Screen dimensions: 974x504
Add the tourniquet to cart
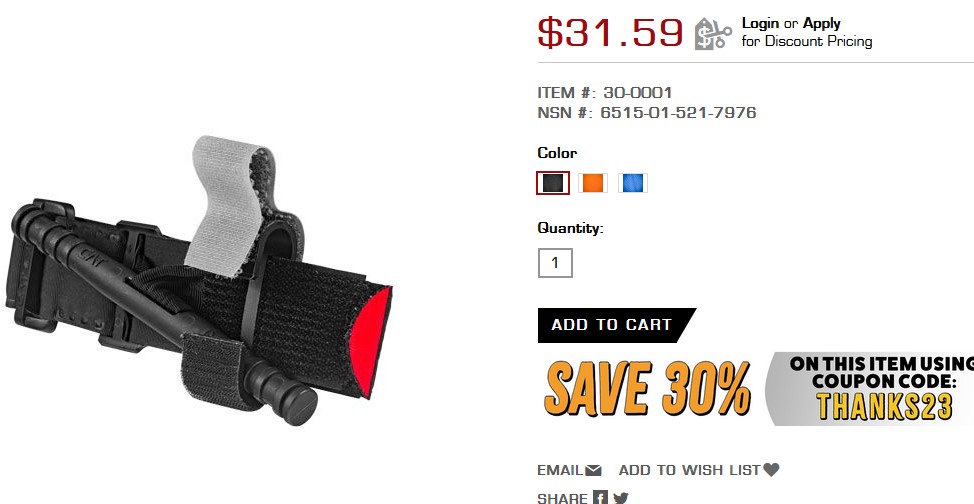coord(615,325)
